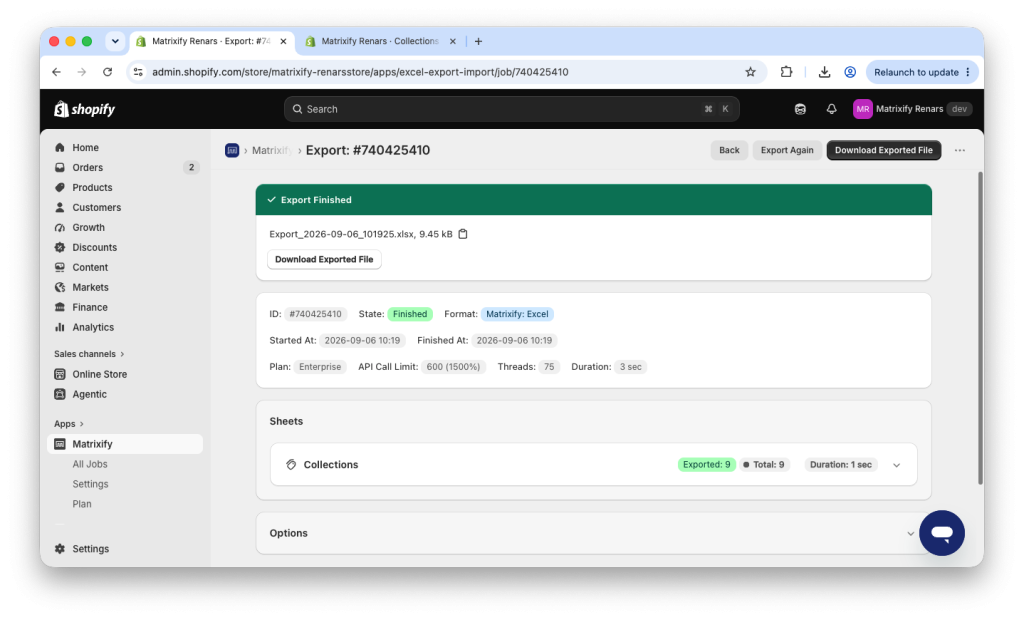
Task: Open the tab search dropdown arrow
Action: point(115,41)
